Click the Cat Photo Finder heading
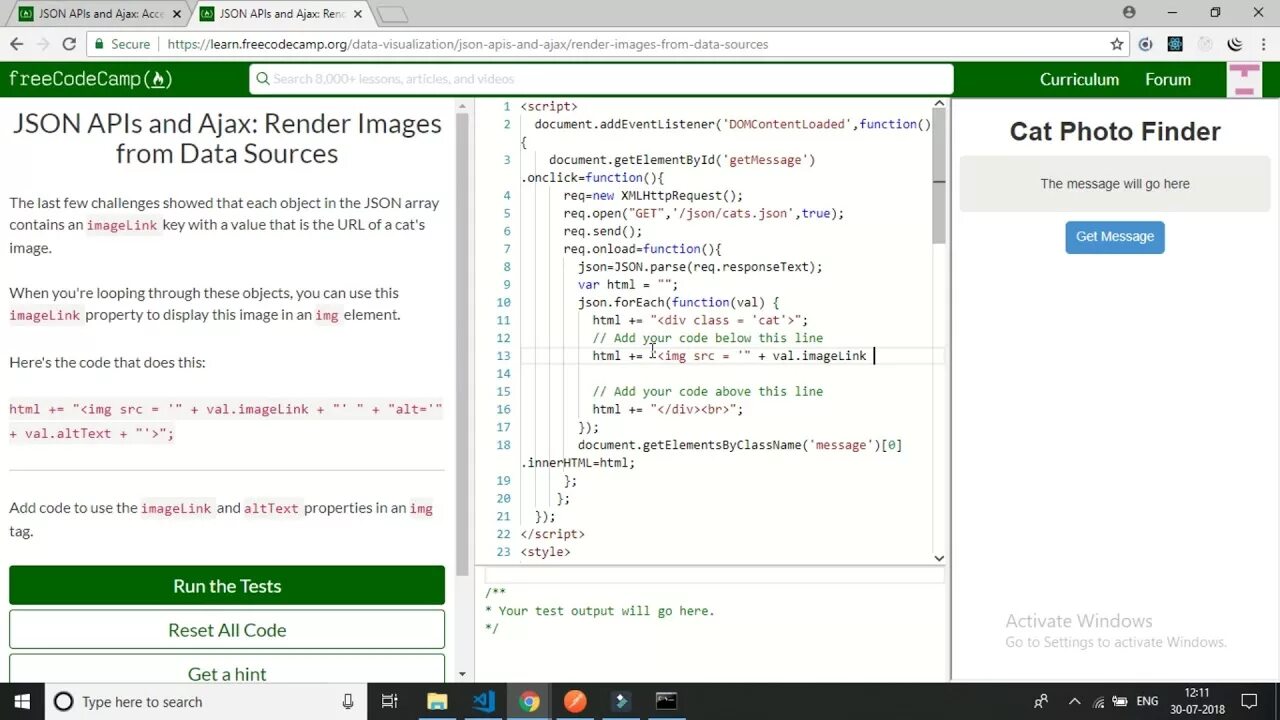Viewport: 1280px width, 720px height. pyautogui.click(x=1115, y=132)
